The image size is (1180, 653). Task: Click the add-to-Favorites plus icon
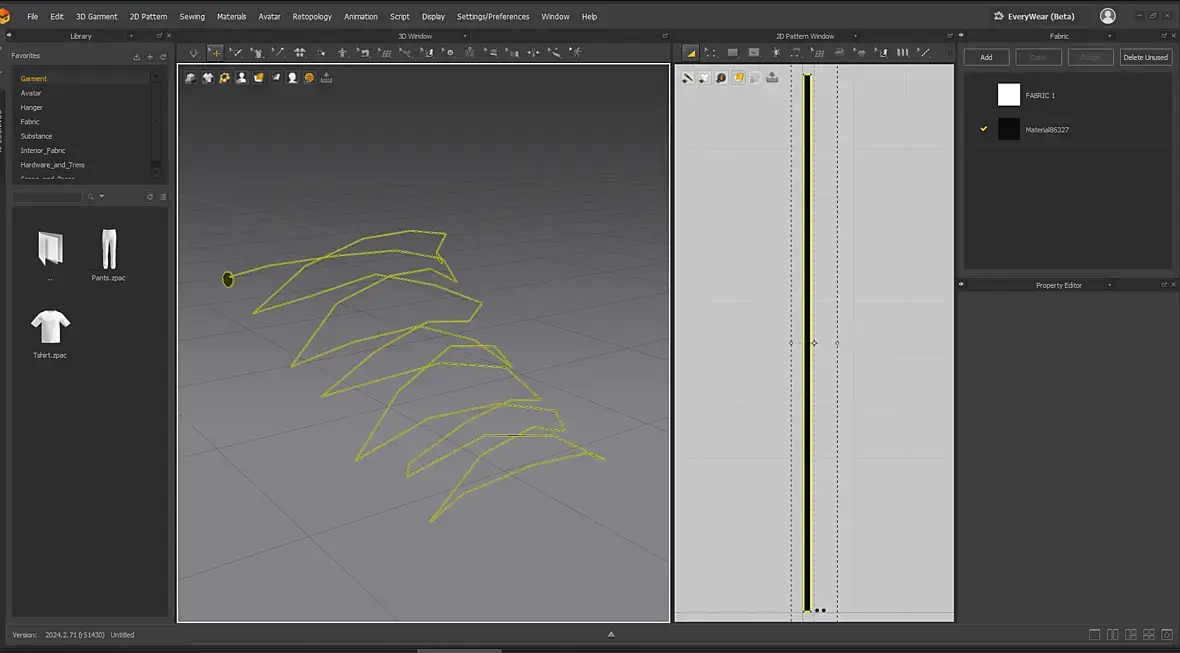[x=150, y=57]
